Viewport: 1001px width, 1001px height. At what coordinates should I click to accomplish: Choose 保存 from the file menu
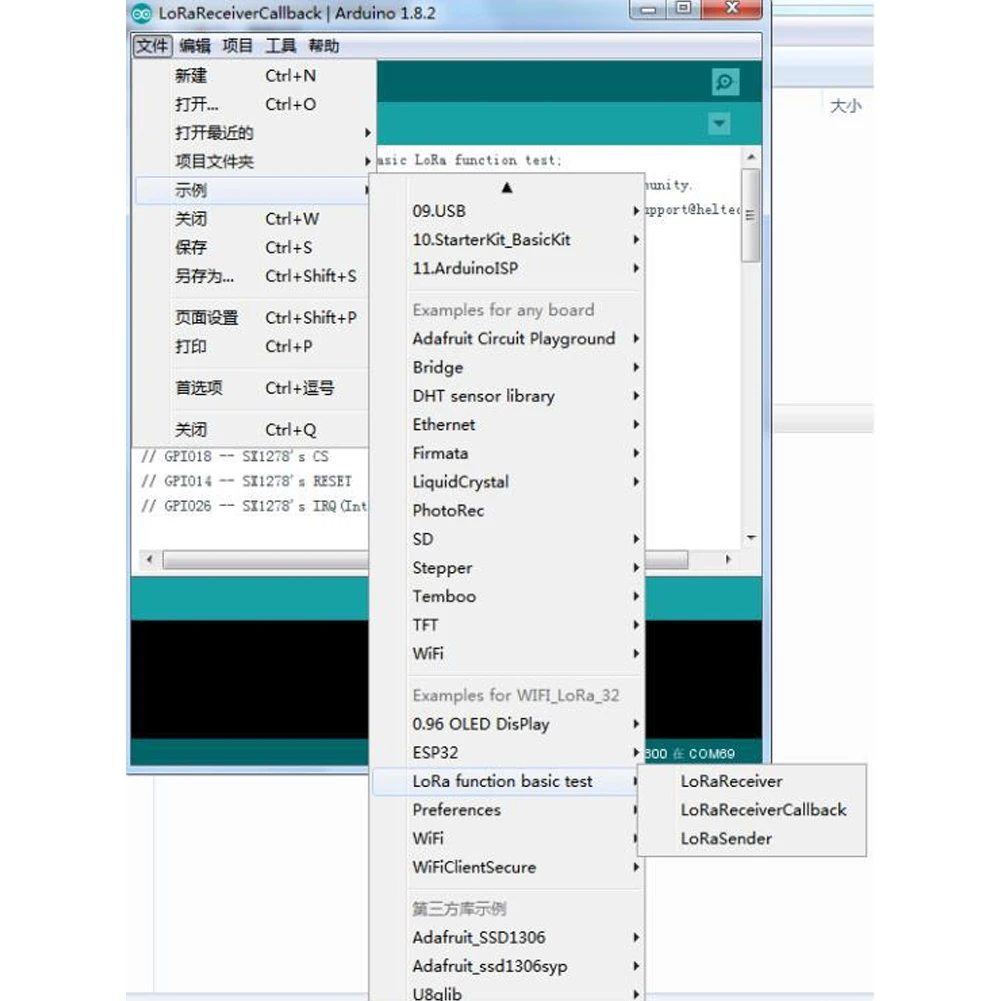[253, 248]
